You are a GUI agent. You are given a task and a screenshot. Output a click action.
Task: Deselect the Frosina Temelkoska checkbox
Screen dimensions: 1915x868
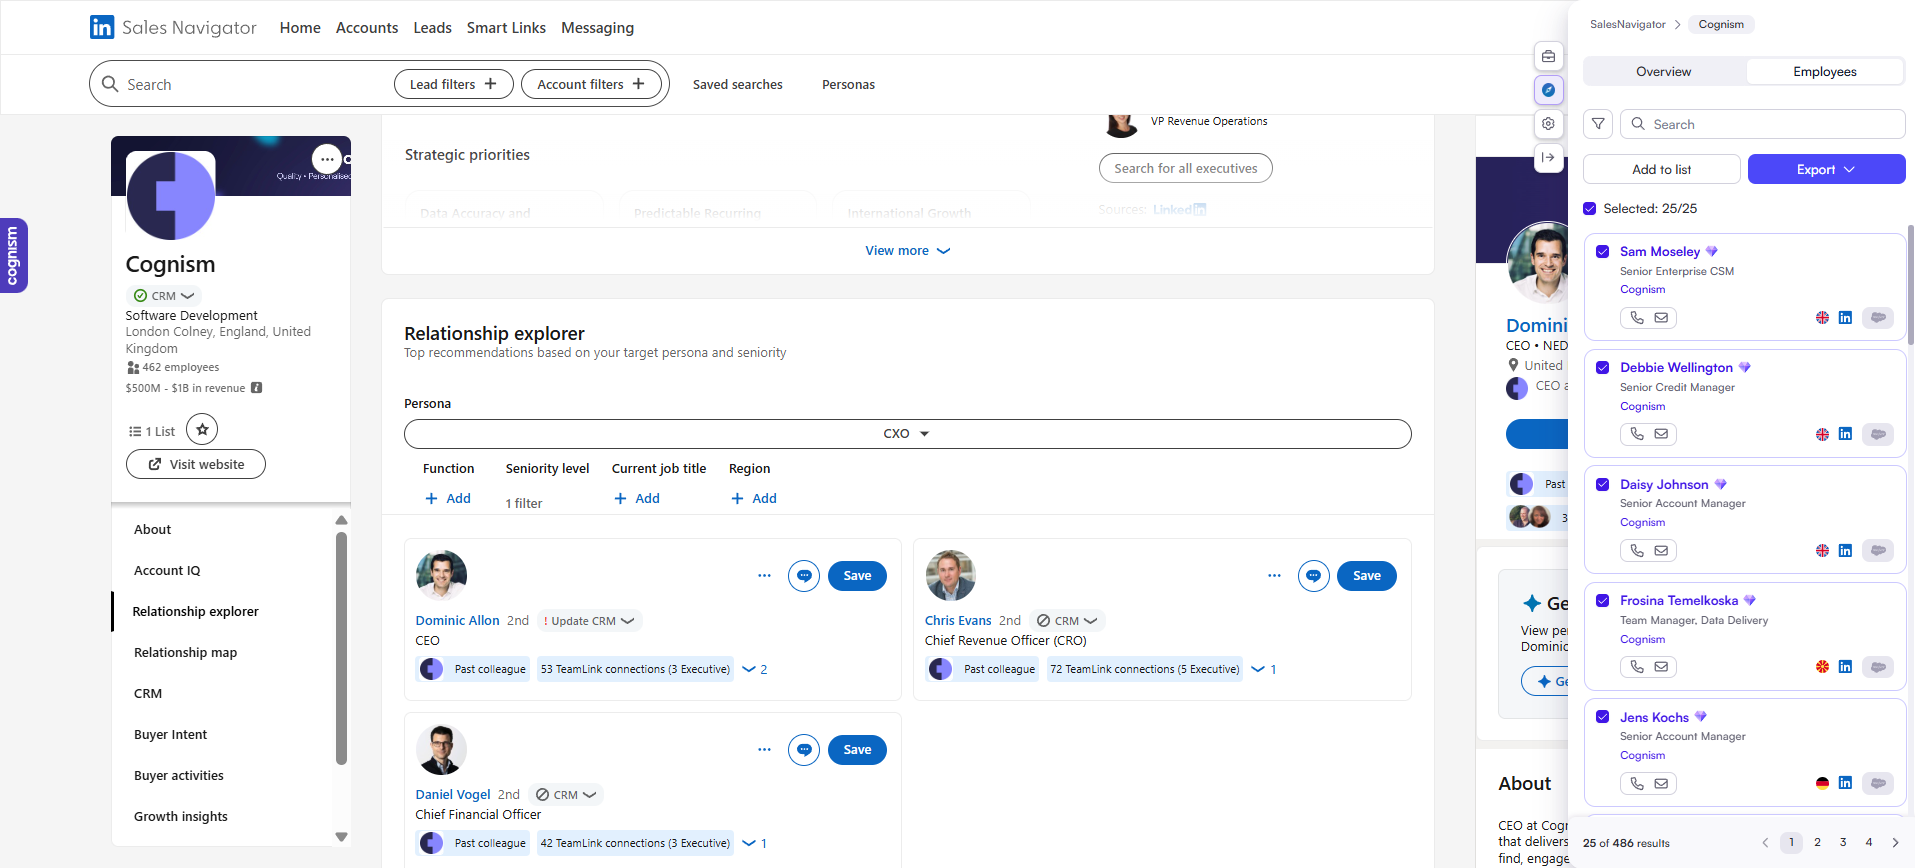point(1602,601)
